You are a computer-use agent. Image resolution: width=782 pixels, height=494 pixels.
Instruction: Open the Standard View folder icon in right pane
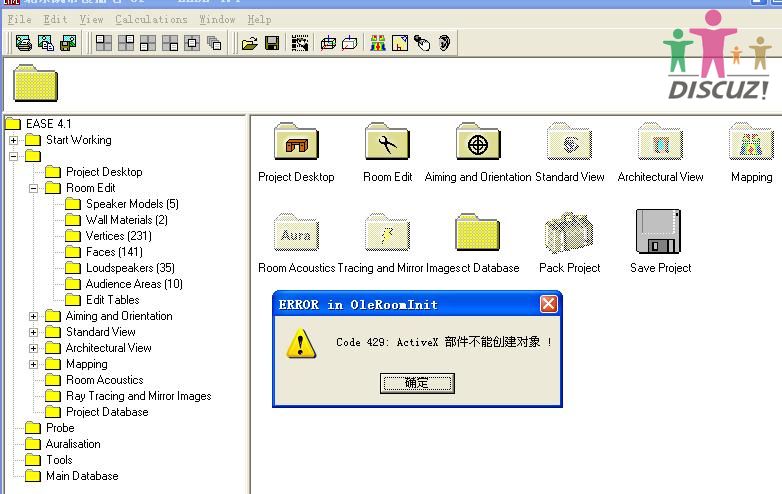coord(569,142)
